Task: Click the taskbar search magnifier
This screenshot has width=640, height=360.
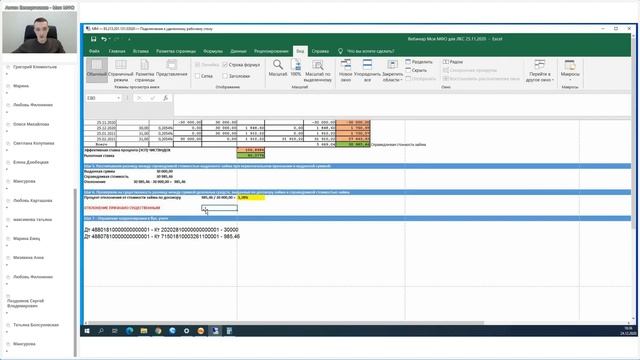Action: pos(101,331)
